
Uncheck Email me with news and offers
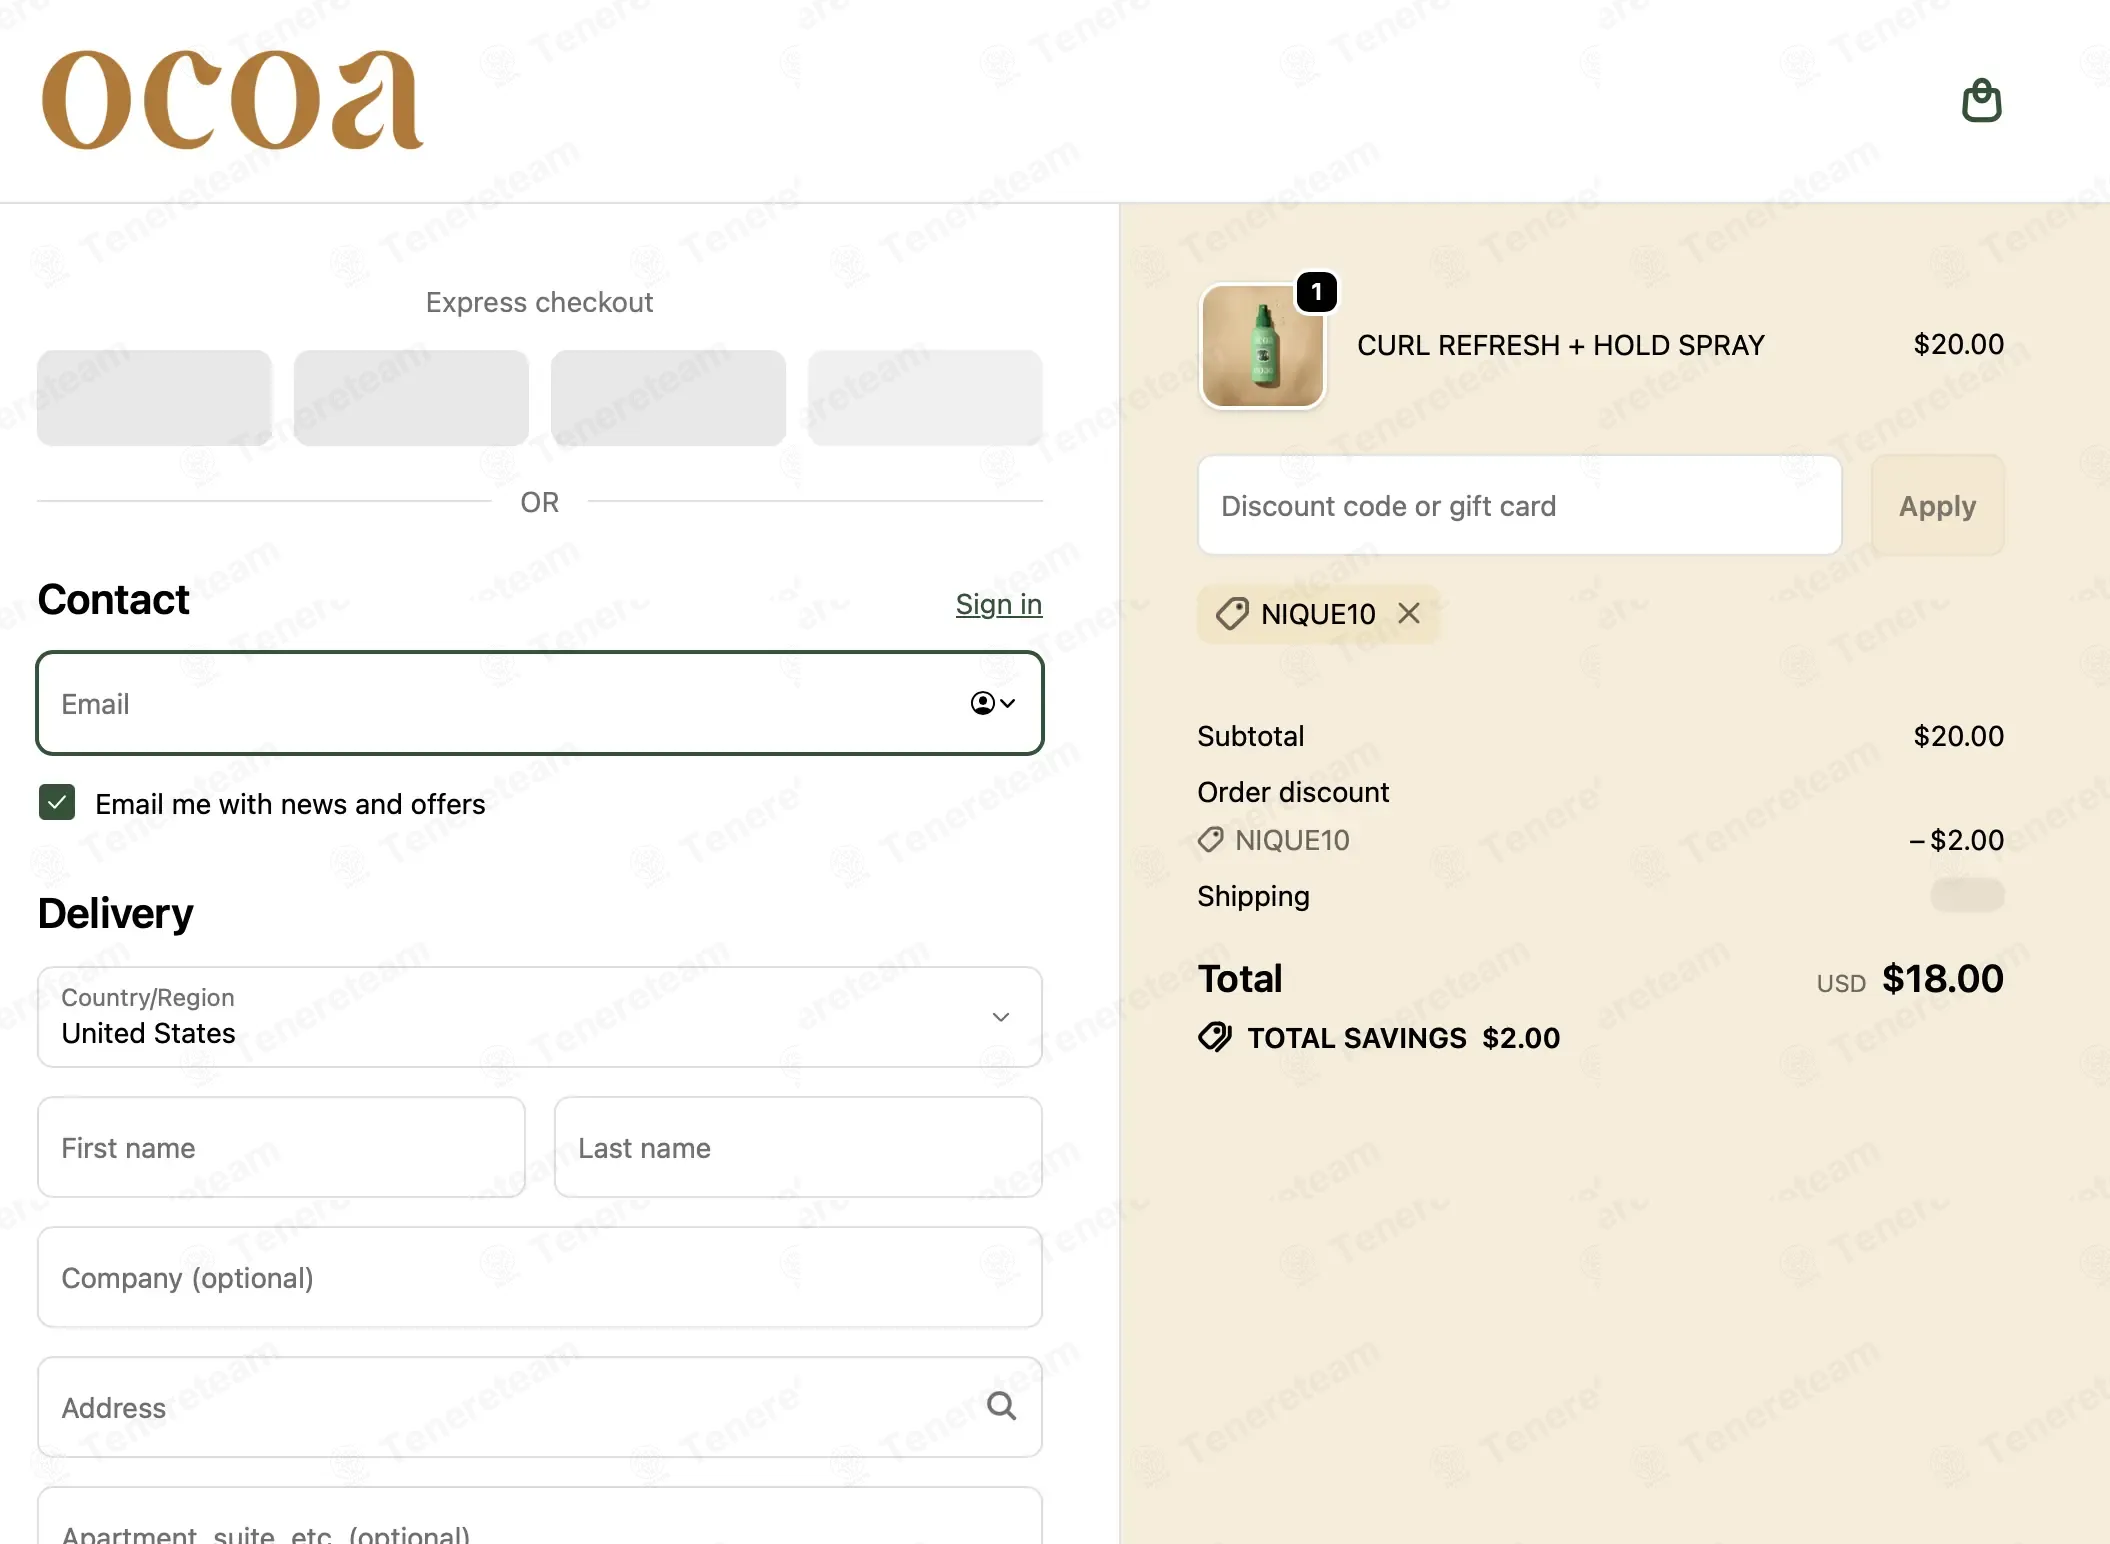(57, 802)
